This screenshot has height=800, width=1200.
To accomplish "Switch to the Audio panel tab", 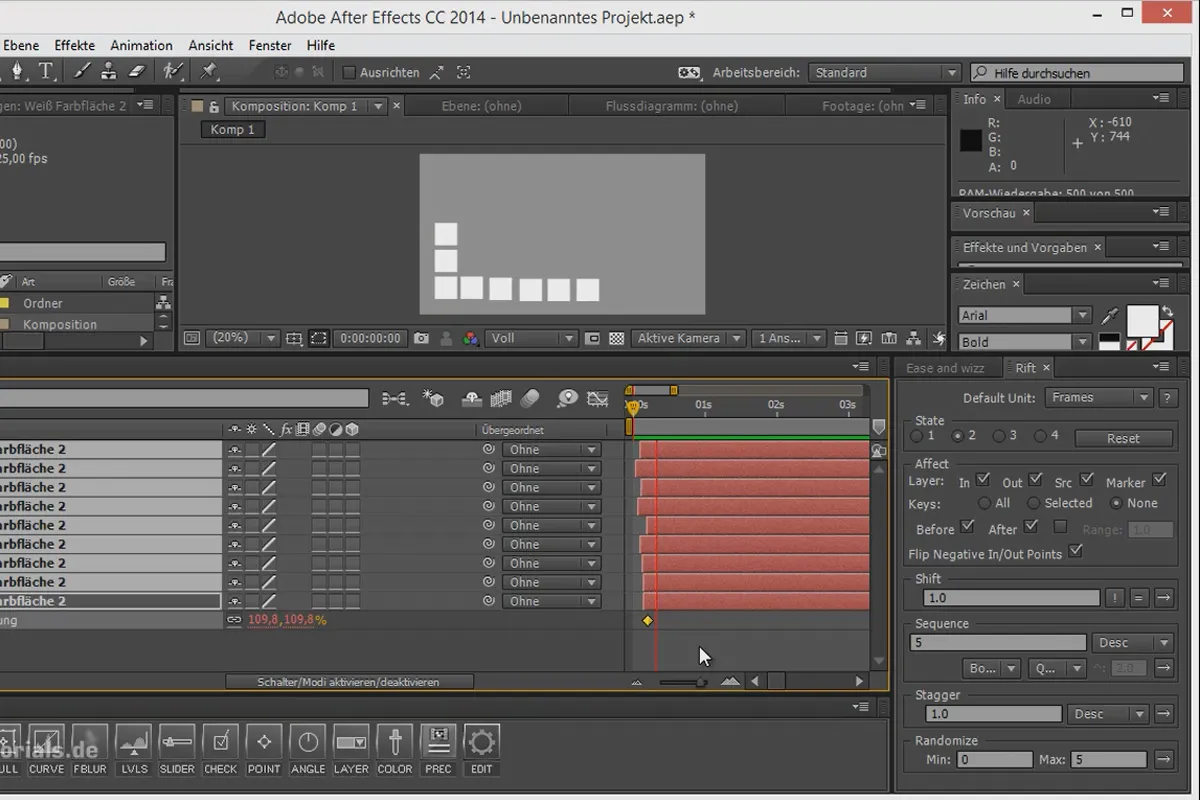I will [x=1034, y=99].
